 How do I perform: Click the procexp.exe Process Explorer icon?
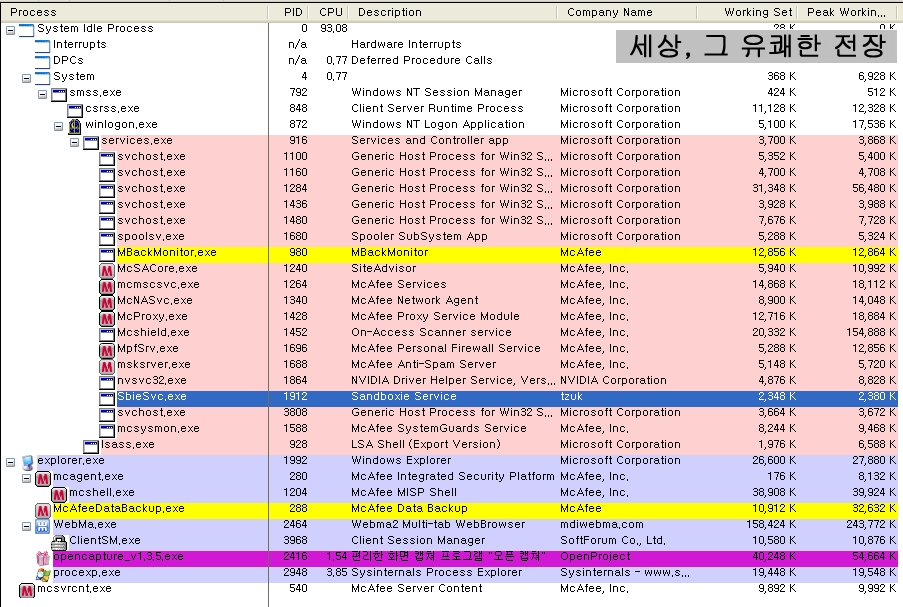pyautogui.click(x=43, y=574)
